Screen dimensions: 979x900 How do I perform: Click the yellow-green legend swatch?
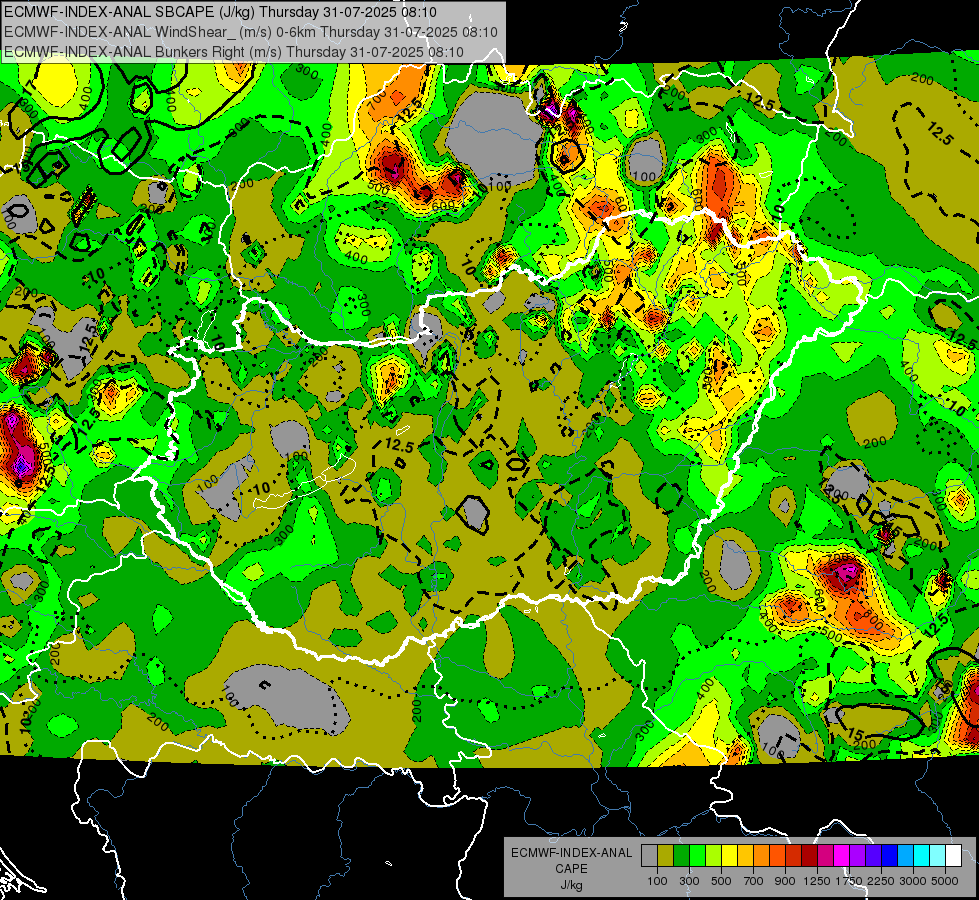tap(713, 856)
